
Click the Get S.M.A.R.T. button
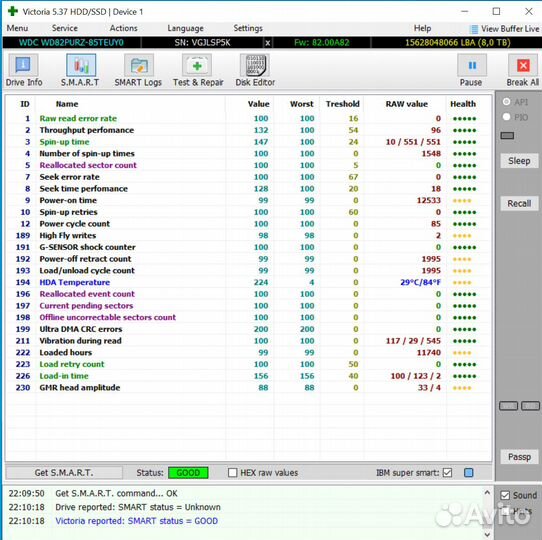coord(64,473)
